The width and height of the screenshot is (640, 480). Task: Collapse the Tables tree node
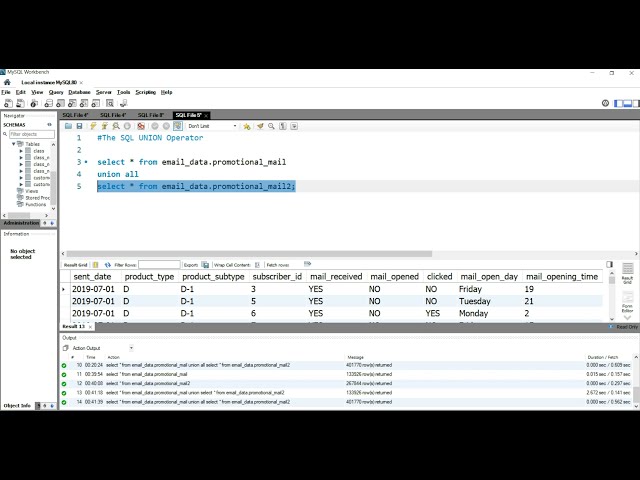point(13,144)
